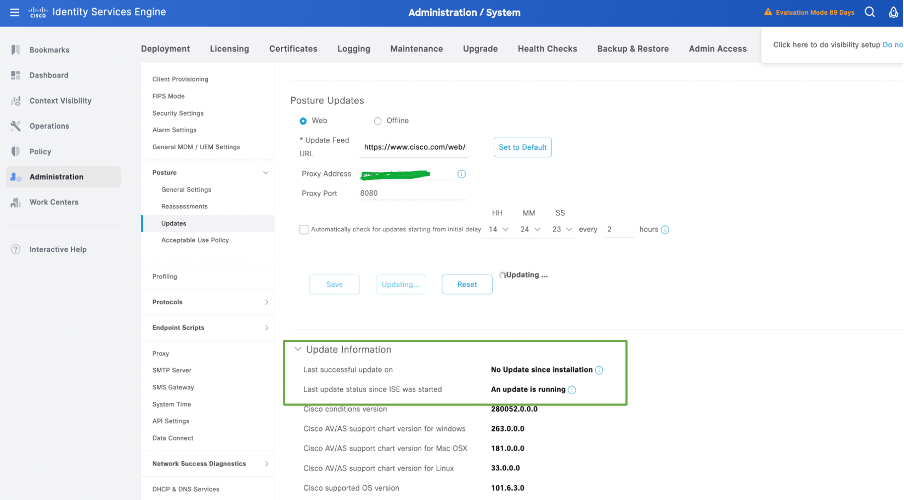Open the HH hours dropdown
The image size is (904, 500).
[498, 229]
